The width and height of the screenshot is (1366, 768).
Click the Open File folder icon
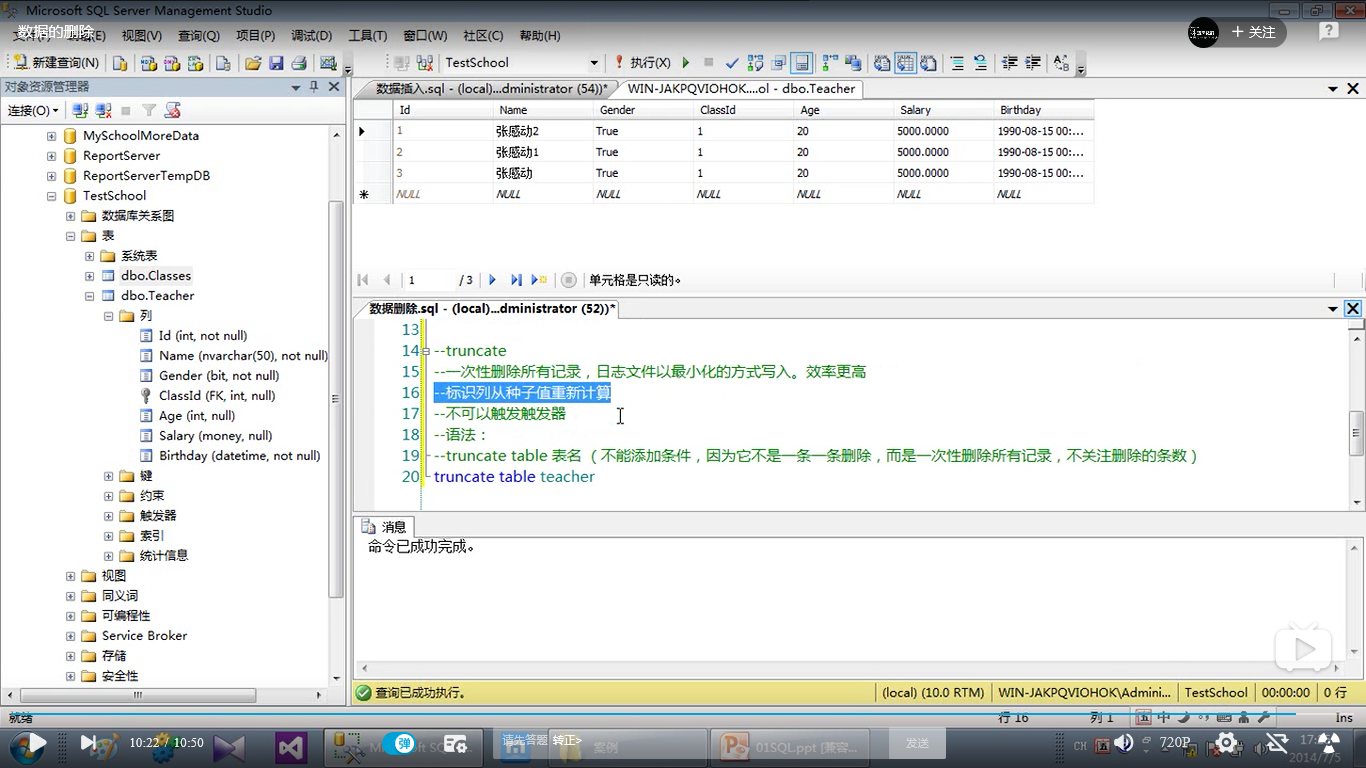pyautogui.click(x=253, y=62)
